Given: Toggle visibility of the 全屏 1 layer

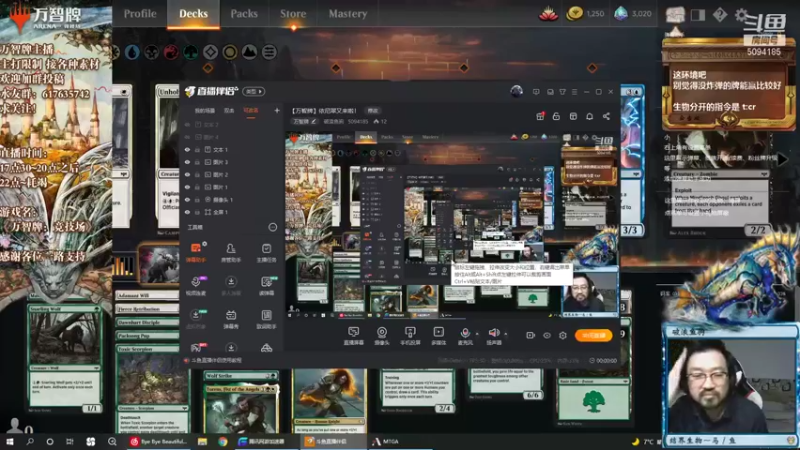Looking at the screenshot, I should click(187, 212).
